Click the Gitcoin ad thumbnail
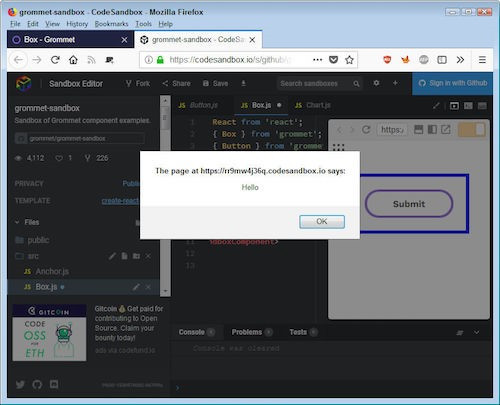The height and width of the screenshot is (405, 500). click(49, 333)
